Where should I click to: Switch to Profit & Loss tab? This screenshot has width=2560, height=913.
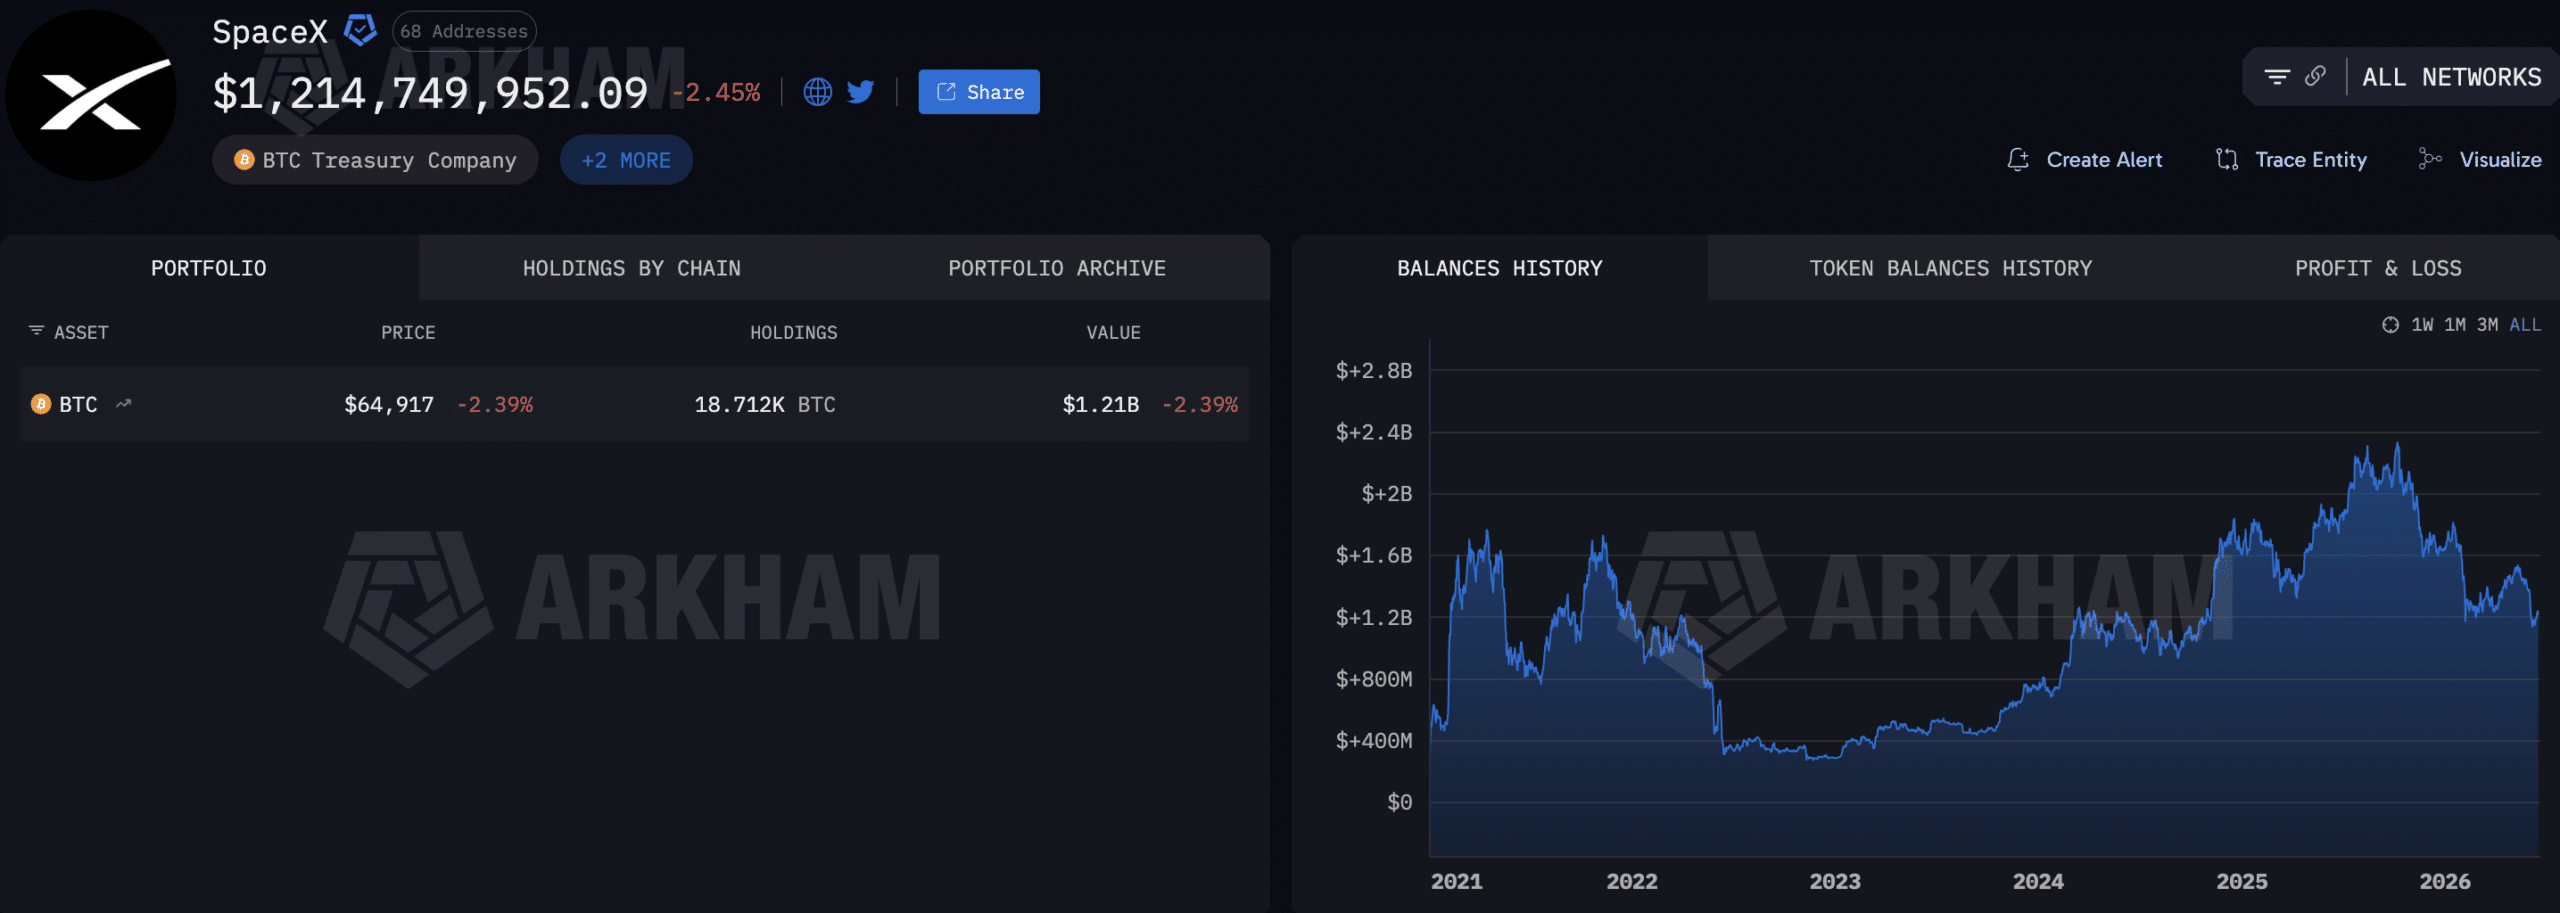pyautogui.click(x=2378, y=268)
